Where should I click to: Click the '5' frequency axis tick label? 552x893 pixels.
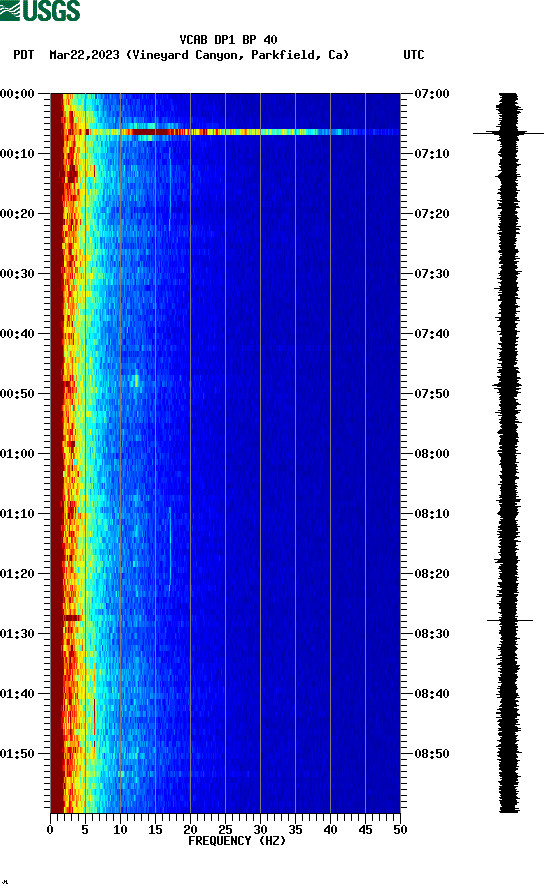pyautogui.click(x=85, y=830)
